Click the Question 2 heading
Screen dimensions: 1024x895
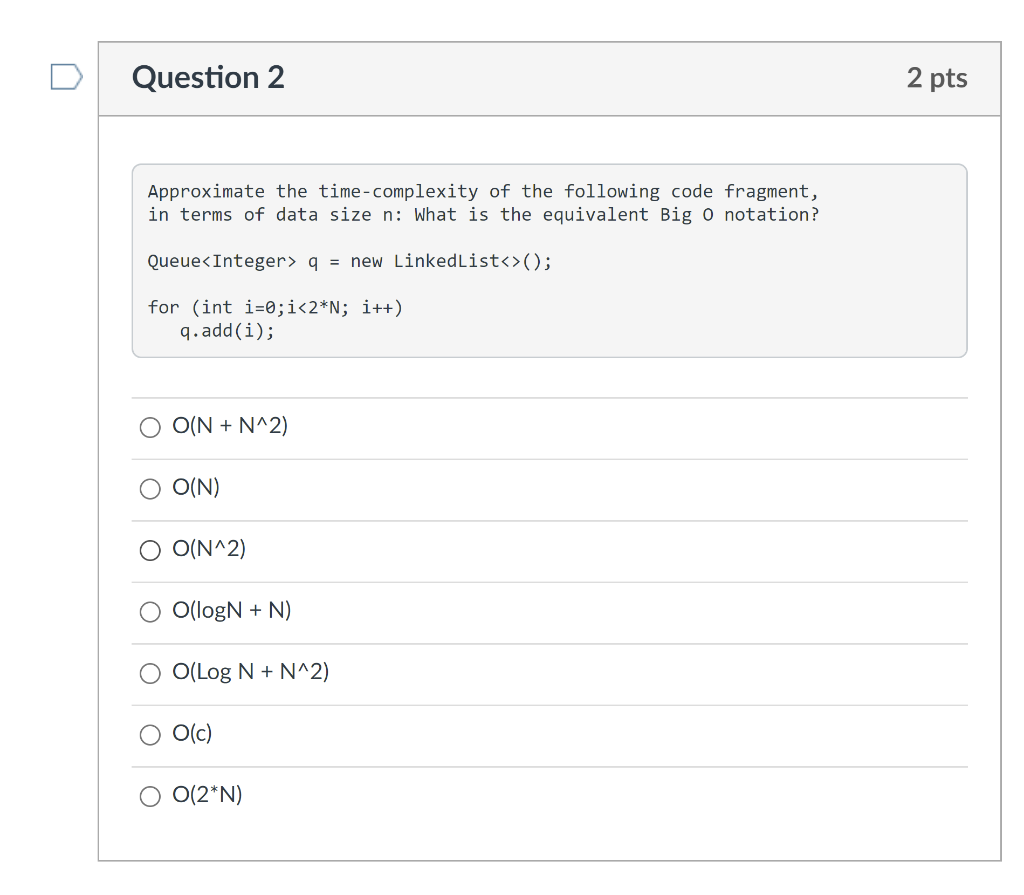[x=208, y=77]
